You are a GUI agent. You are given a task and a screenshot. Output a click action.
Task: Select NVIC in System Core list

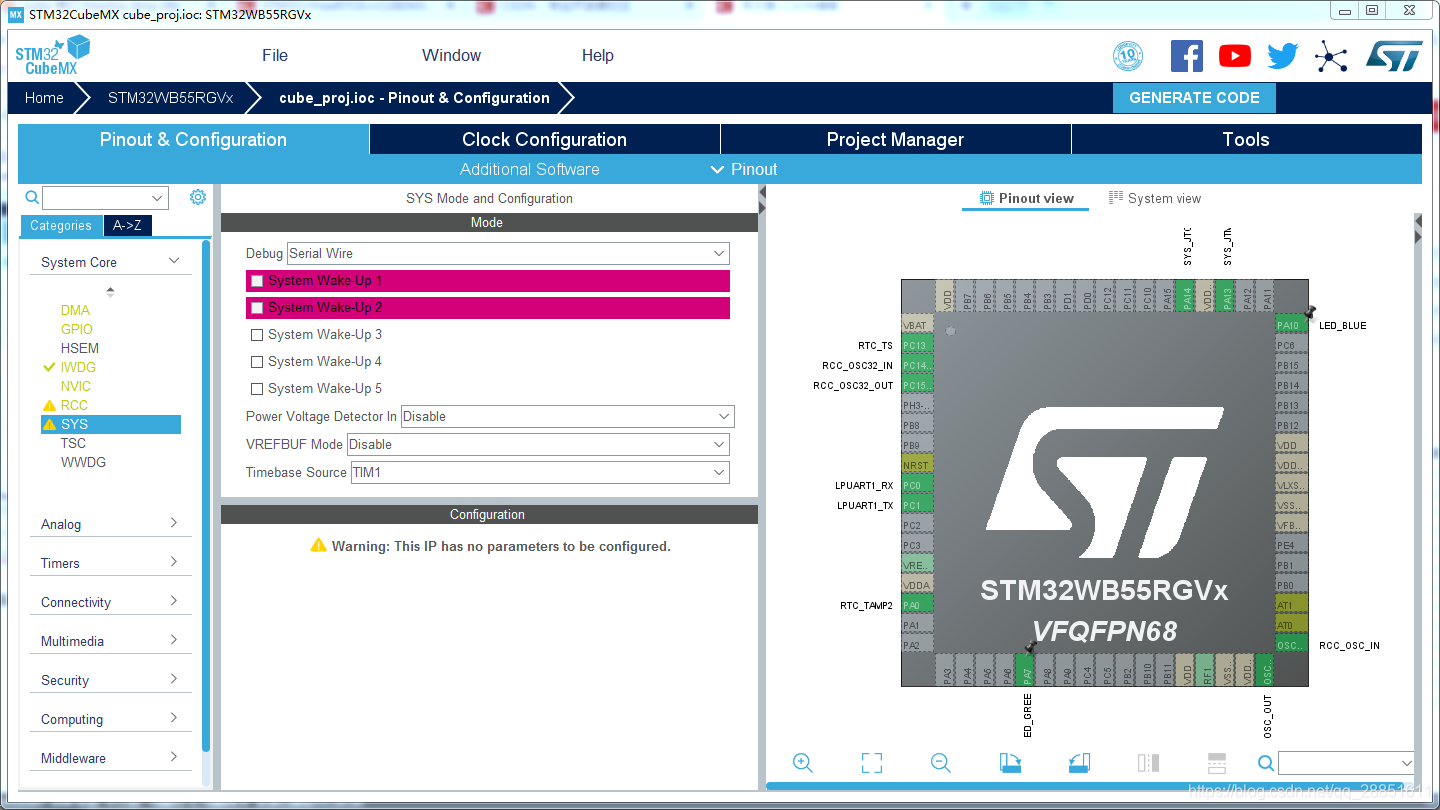(x=75, y=386)
